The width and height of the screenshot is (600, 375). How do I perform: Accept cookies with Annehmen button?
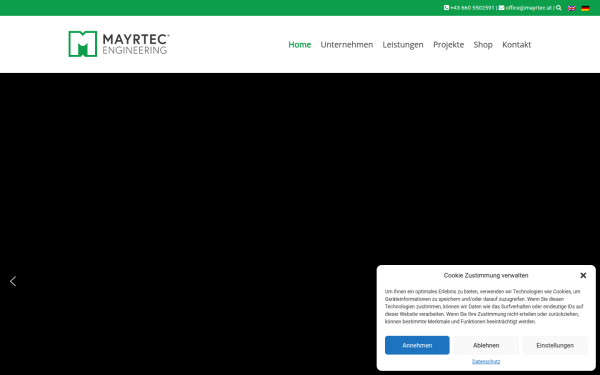[417, 345]
